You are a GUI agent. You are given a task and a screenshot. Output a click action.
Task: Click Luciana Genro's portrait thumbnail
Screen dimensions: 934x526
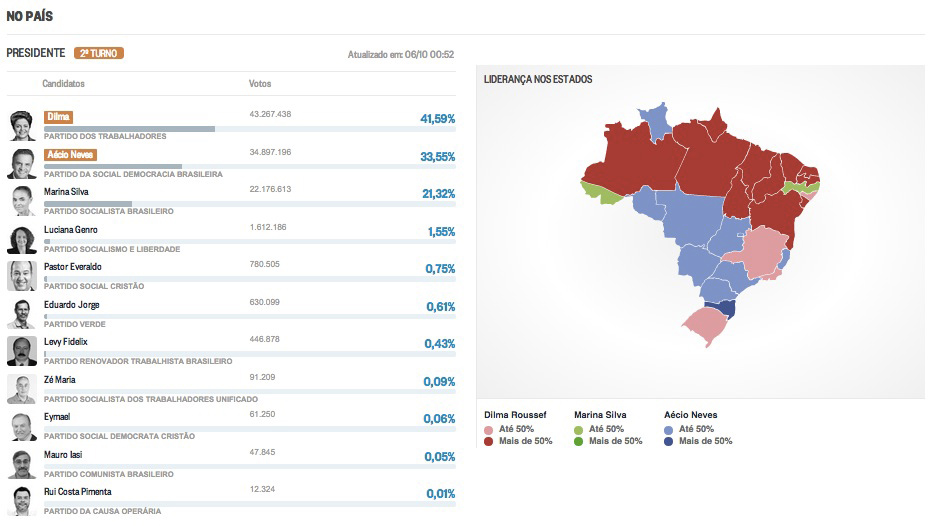pyautogui.click(x=22, y=238)
